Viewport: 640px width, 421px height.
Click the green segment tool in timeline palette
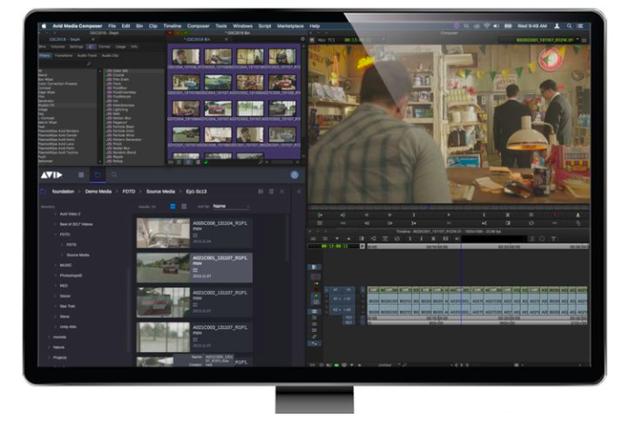[316, 297]
